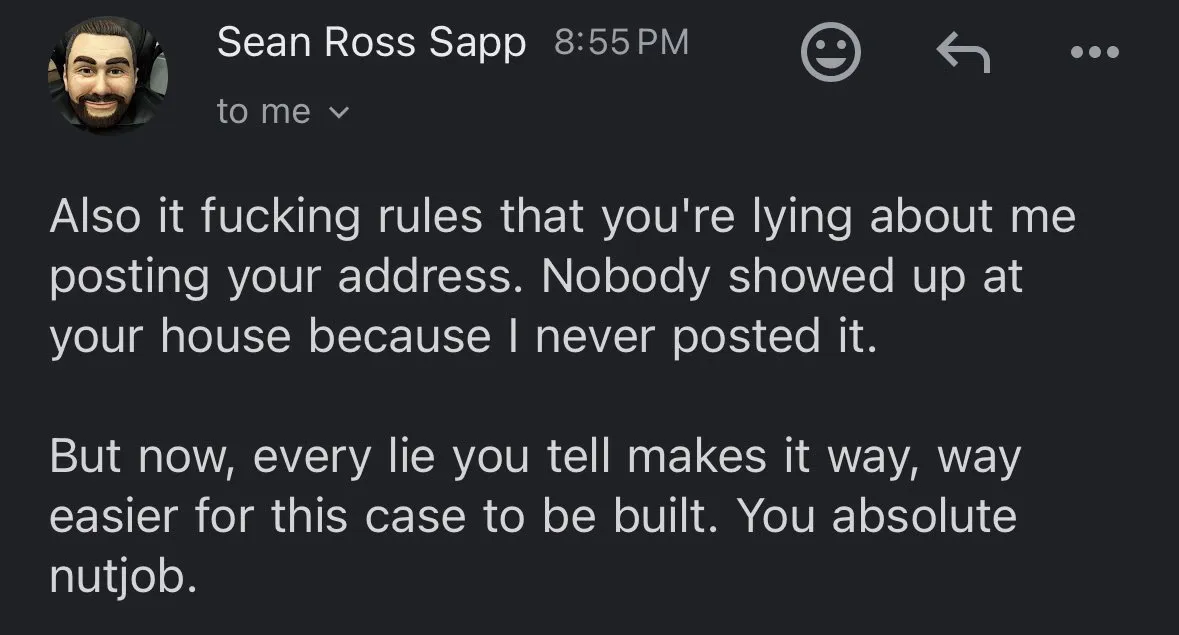
Task: Click the line starting 'But now, every lie'
Action: coord(535,457)
